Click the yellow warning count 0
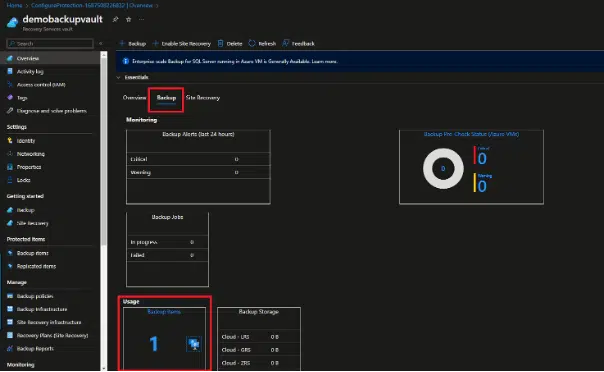The image size is (604, 372). [x=482, y=186]
